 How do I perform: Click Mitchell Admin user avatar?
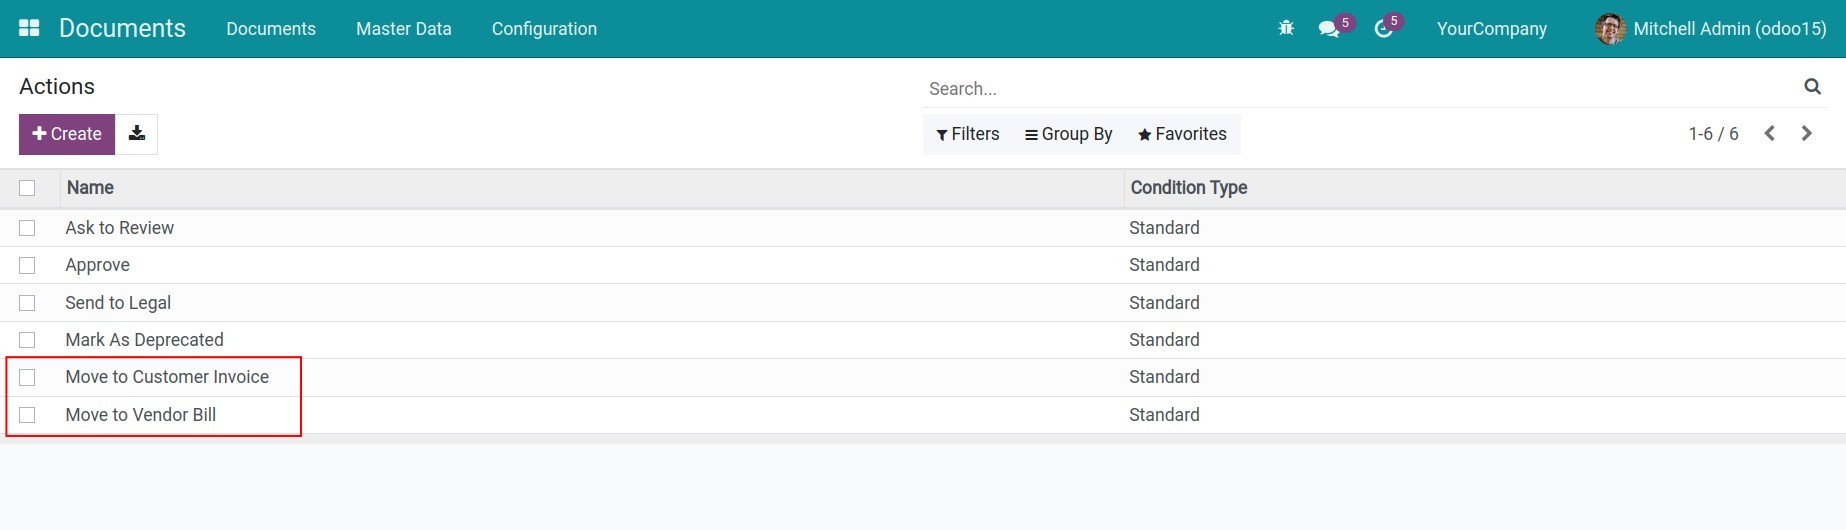(x=1610, y=29)
